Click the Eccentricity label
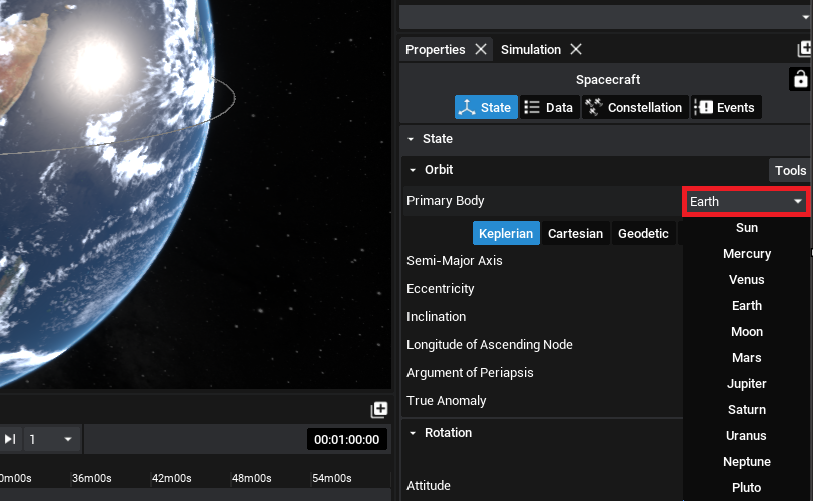Image resolution: width=813 pixels, height=501 pixels. coord(440,288)
